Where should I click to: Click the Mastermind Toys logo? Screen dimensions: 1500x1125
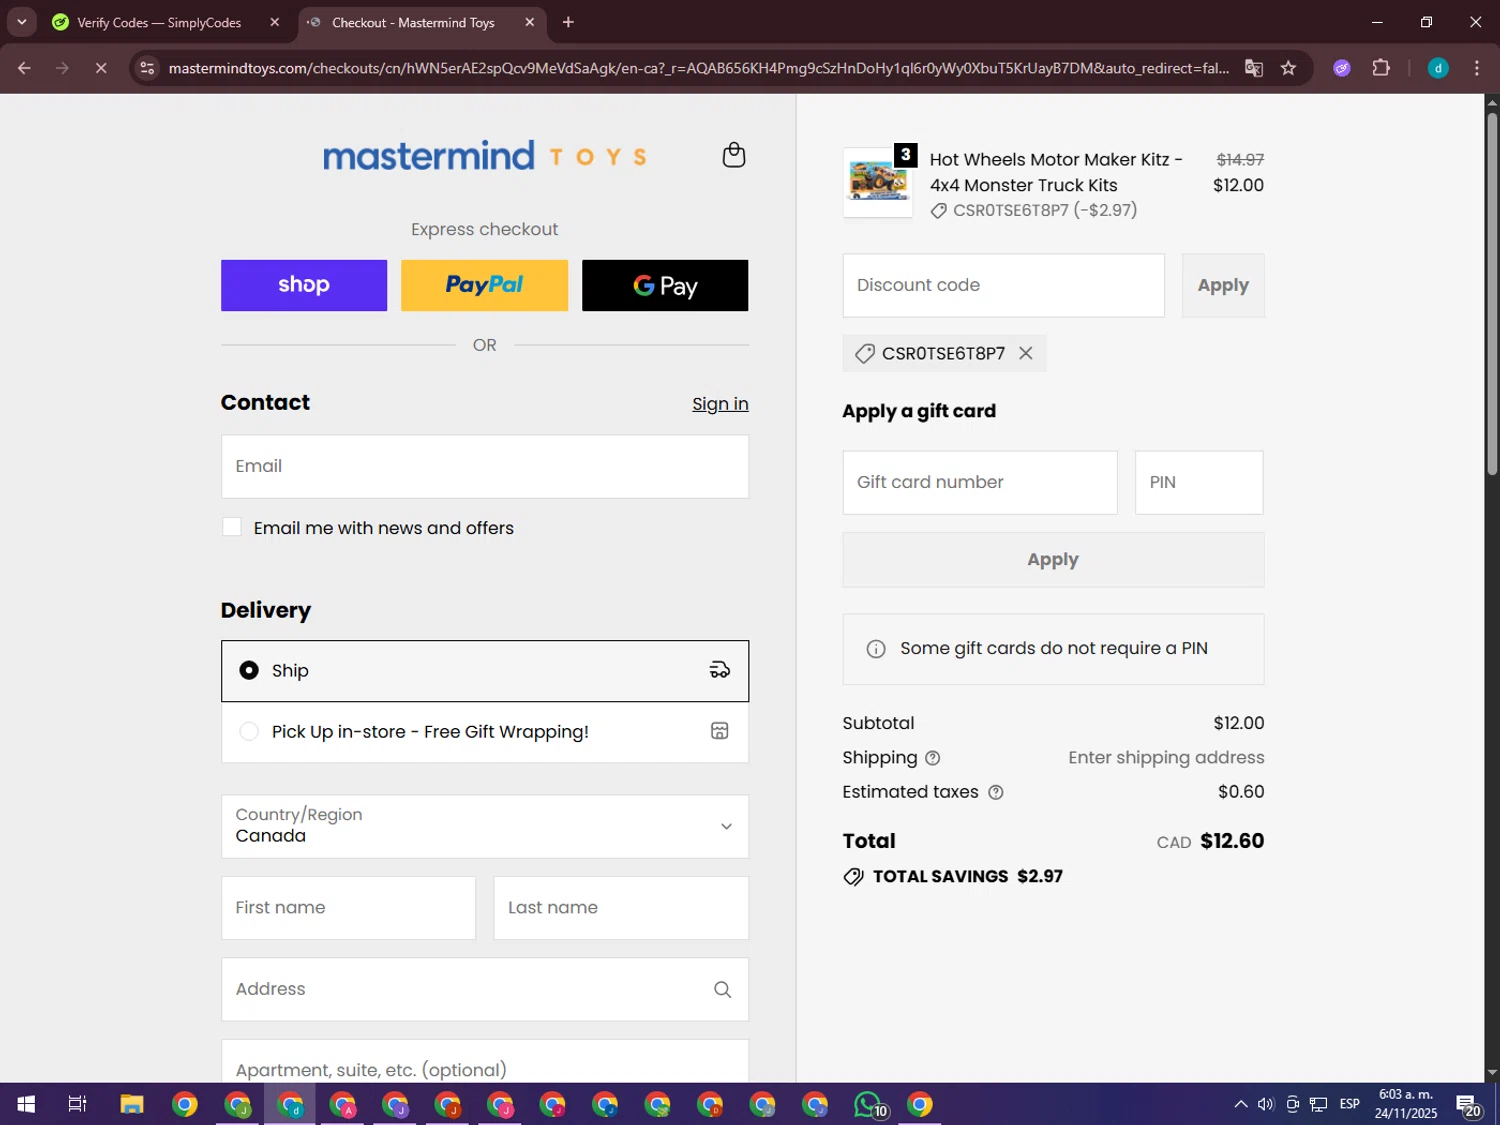tap(485, 155)
